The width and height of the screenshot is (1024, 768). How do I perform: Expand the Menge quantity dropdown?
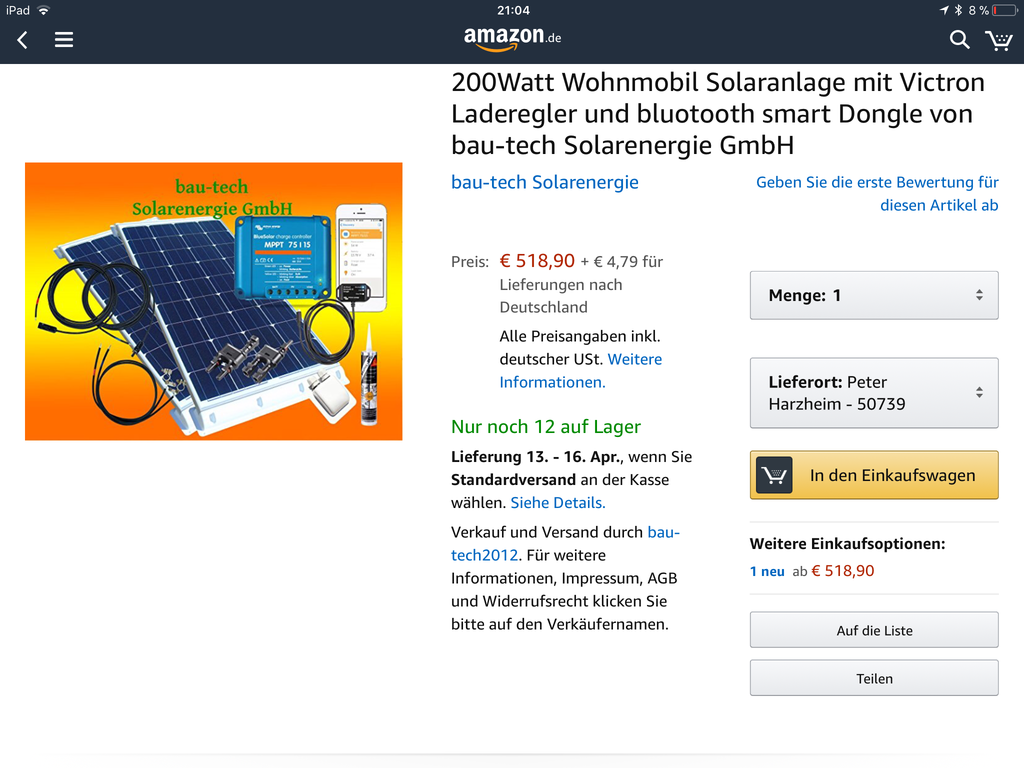(874, 295)
